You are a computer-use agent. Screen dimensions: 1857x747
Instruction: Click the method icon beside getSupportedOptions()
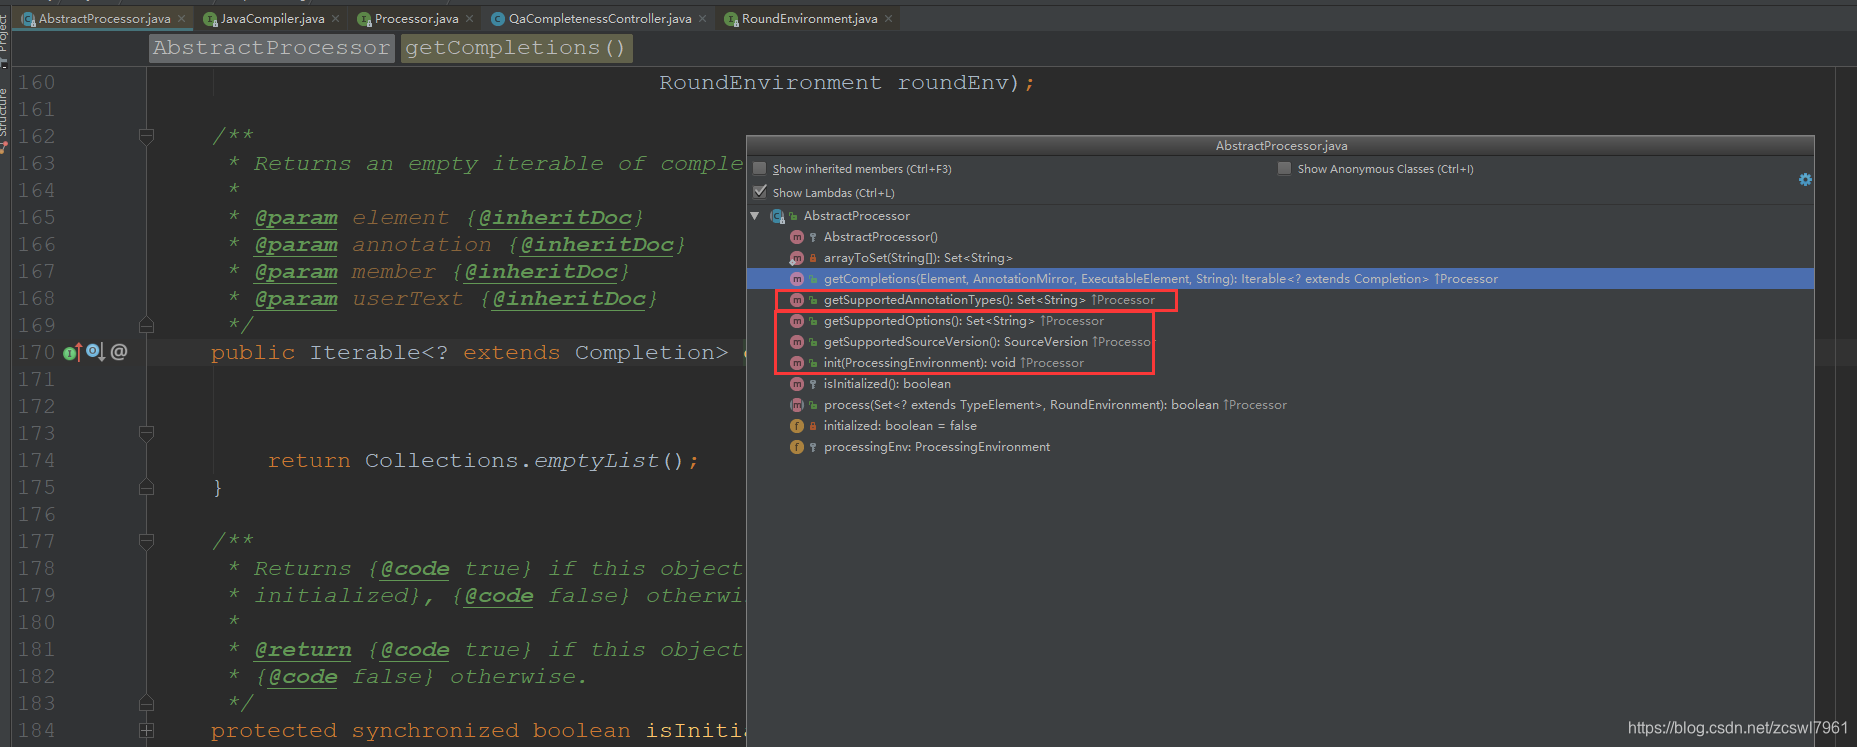click(797, 321)
